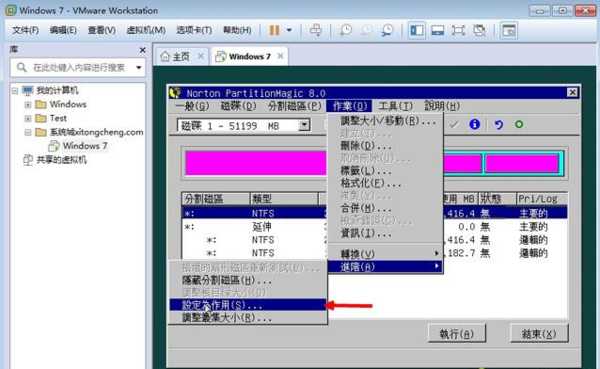Click the 執行(A) button
The image size is (600, 369).
(x=457, y=334)
